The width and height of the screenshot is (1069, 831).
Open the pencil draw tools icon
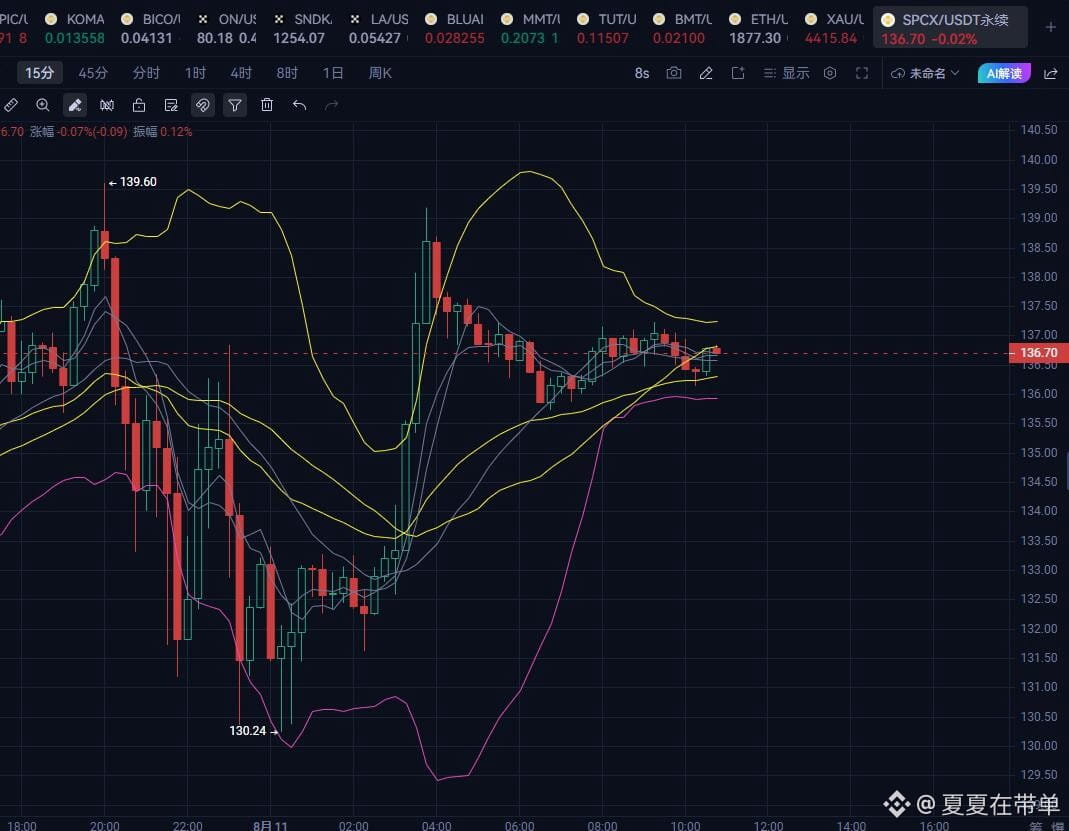[706, 73]
